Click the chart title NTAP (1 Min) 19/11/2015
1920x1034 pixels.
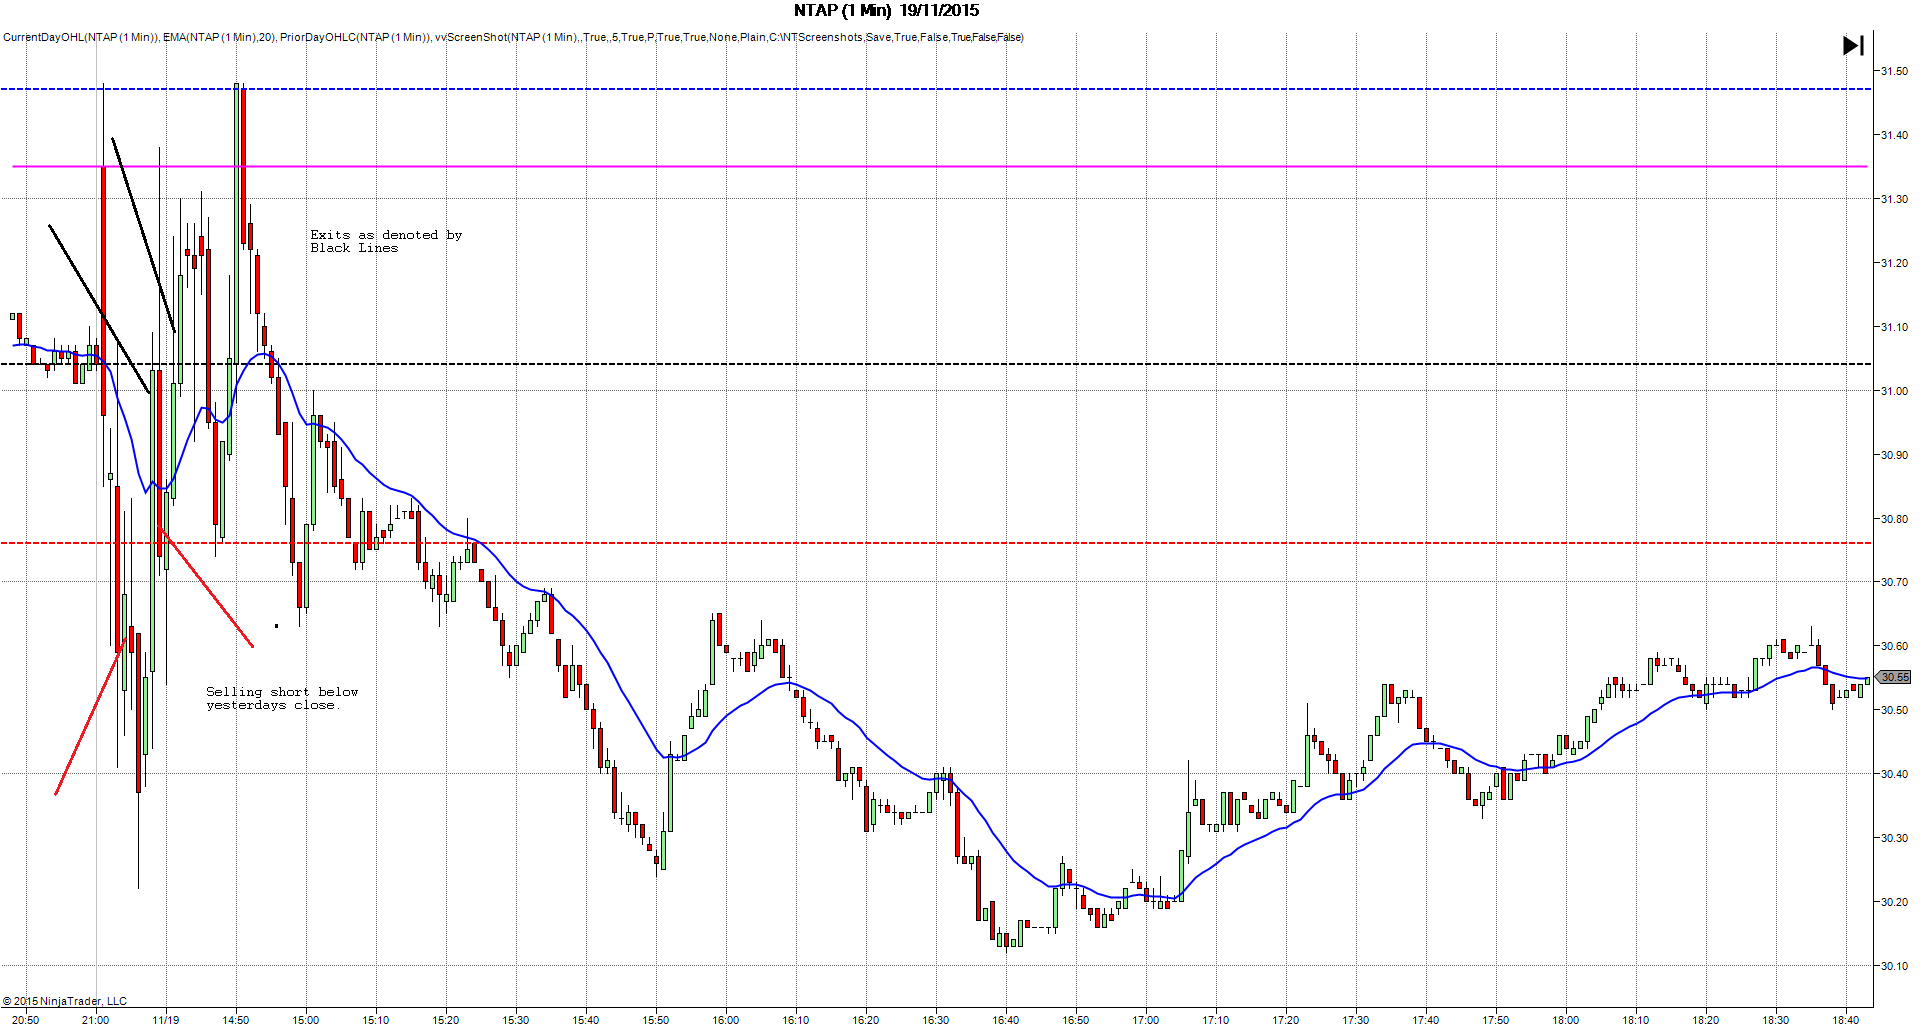(x=886, y=11)
